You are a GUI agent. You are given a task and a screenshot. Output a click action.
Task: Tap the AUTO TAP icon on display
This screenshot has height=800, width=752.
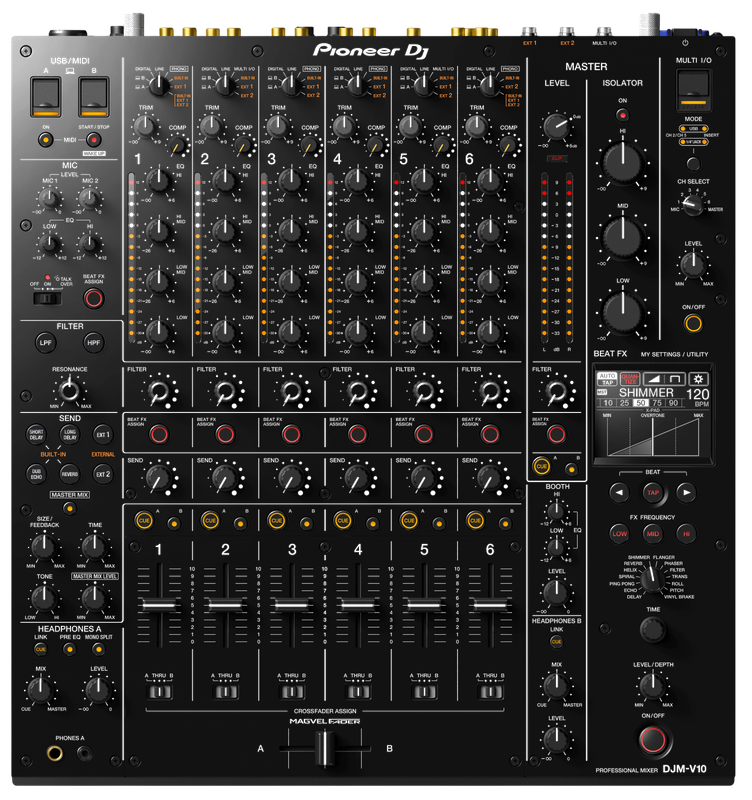(x=607, y=379)
